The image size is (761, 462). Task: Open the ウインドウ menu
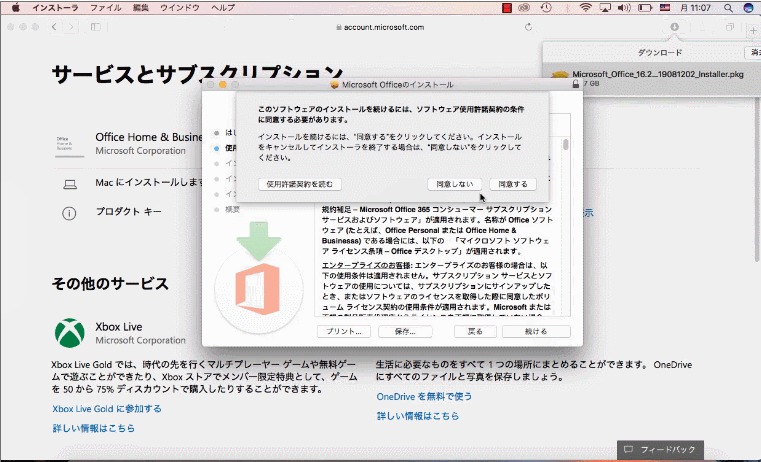tap(180, 8)
